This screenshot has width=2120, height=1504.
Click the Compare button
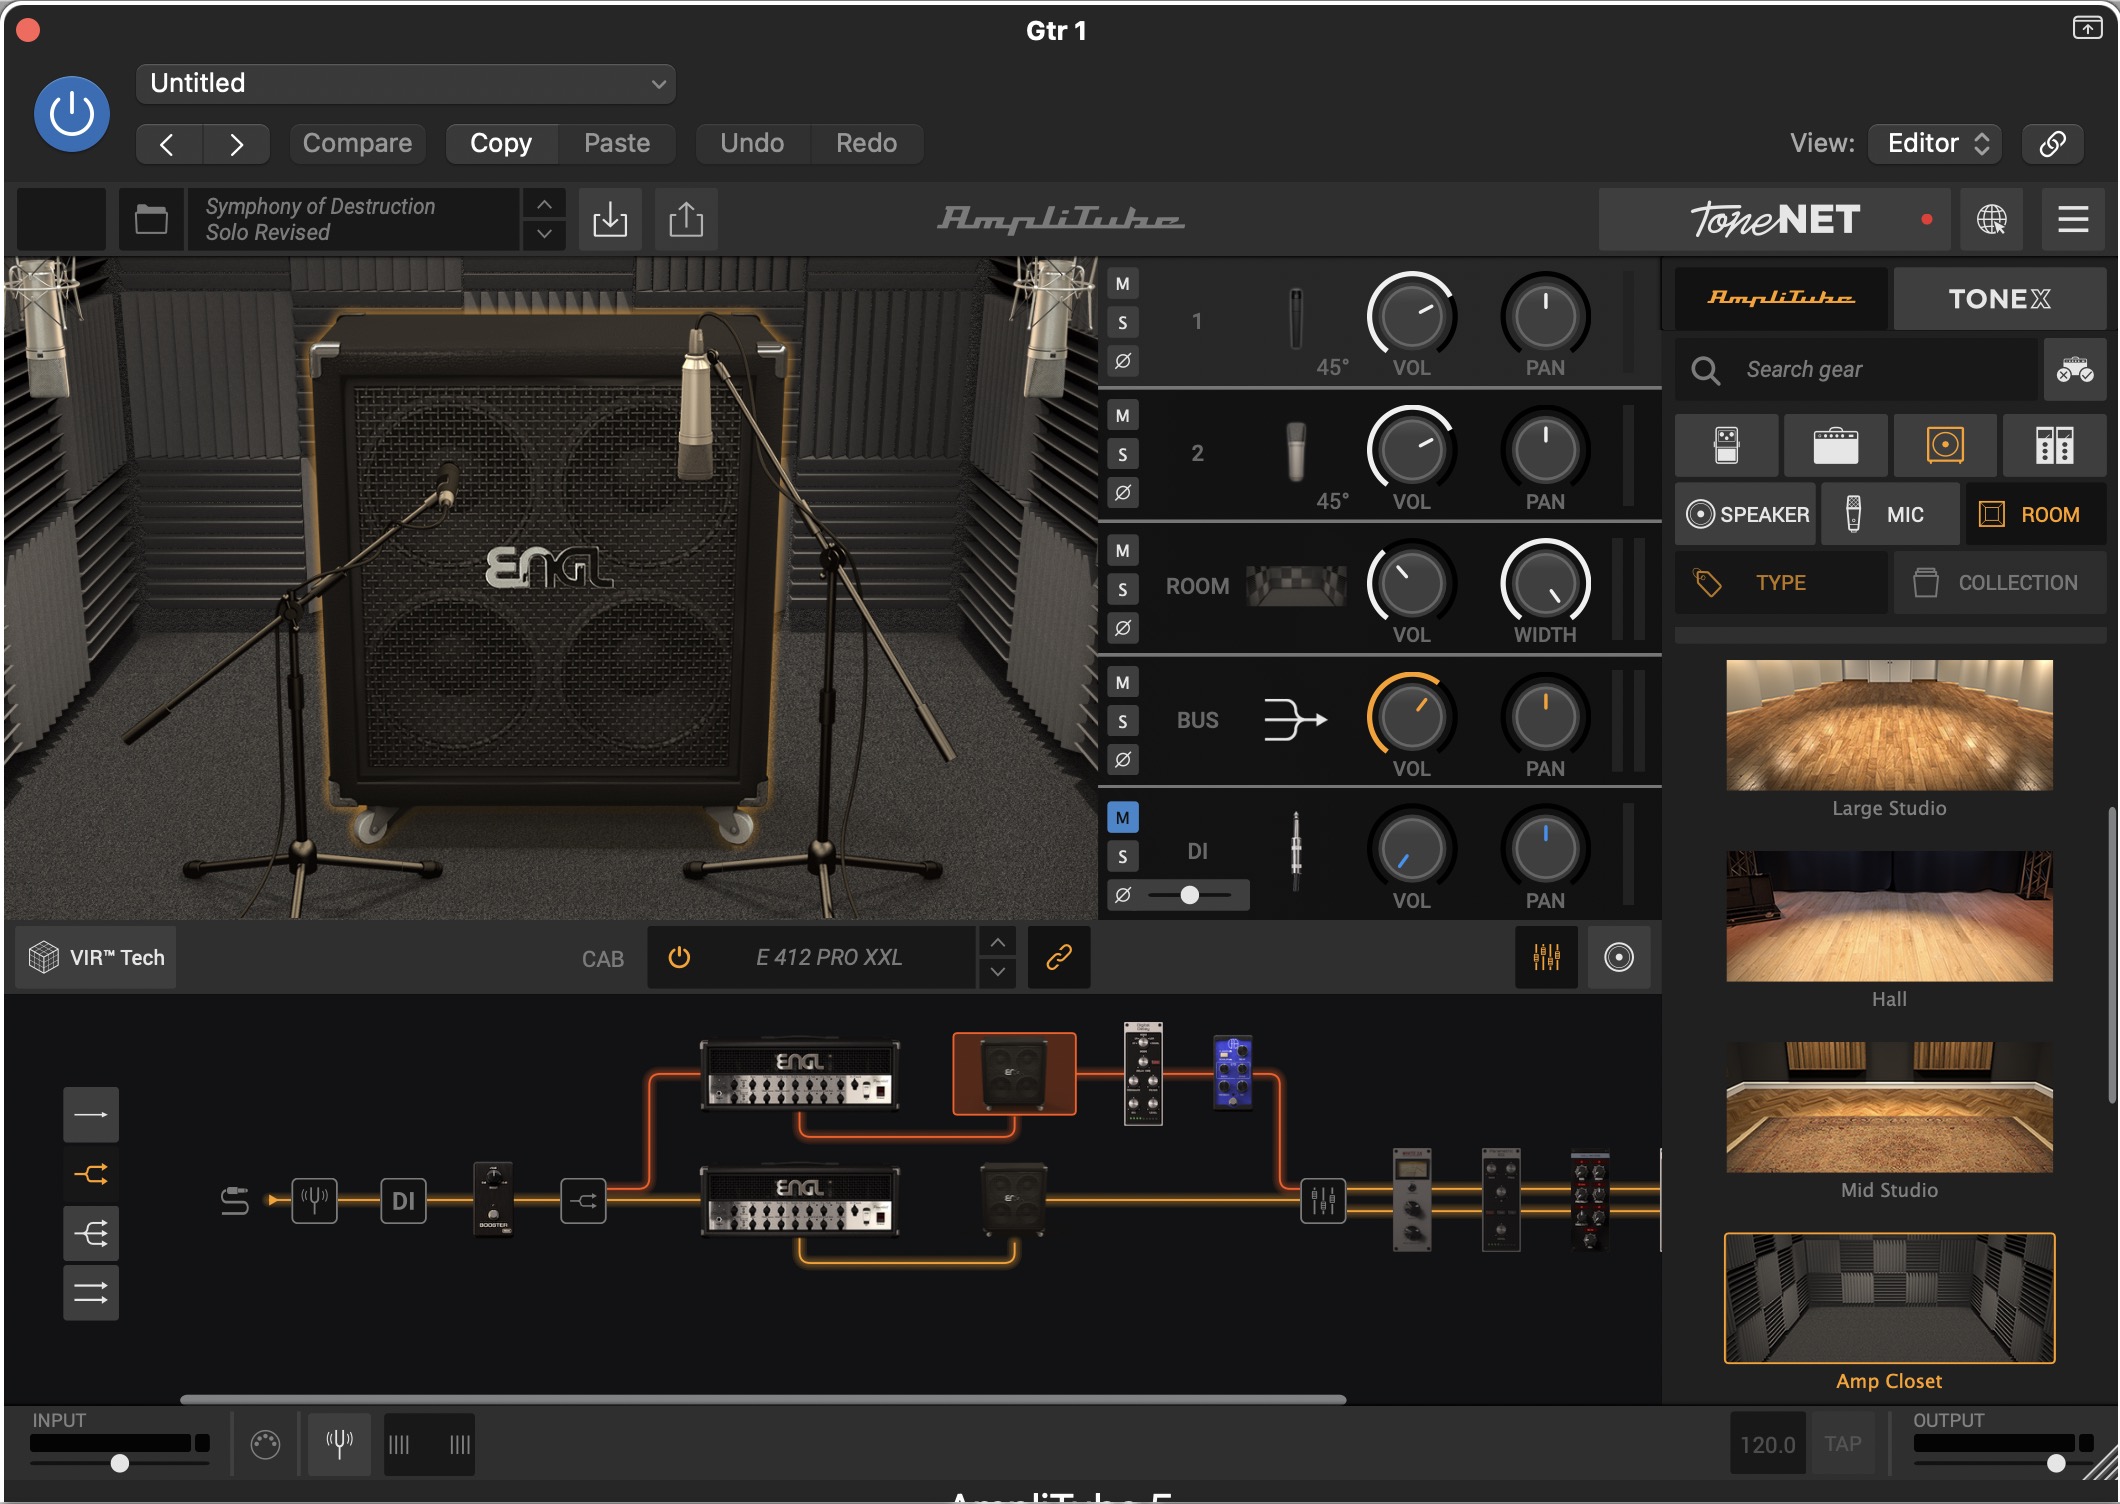click(357, 143)
